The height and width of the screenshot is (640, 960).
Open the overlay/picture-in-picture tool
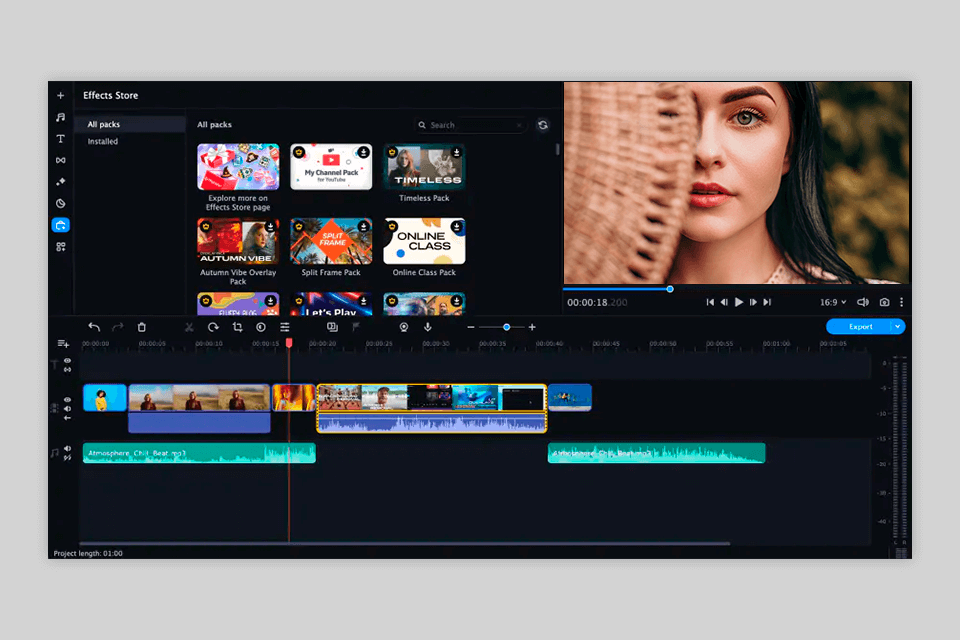(332, 327)
